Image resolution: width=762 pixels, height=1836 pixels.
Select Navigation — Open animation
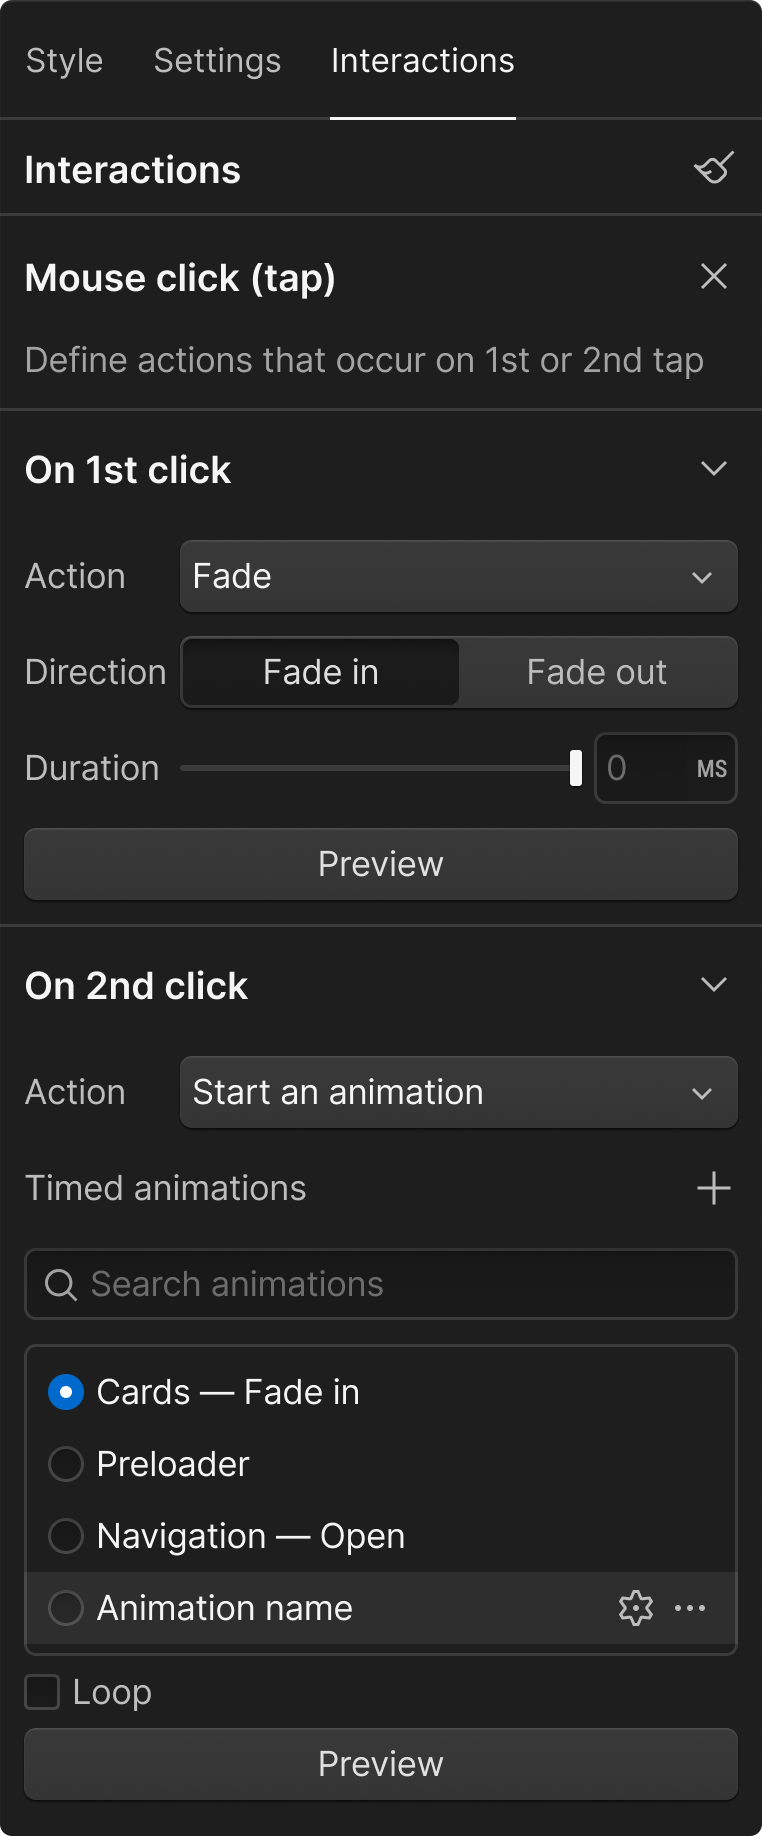(x=66, y=1536)
